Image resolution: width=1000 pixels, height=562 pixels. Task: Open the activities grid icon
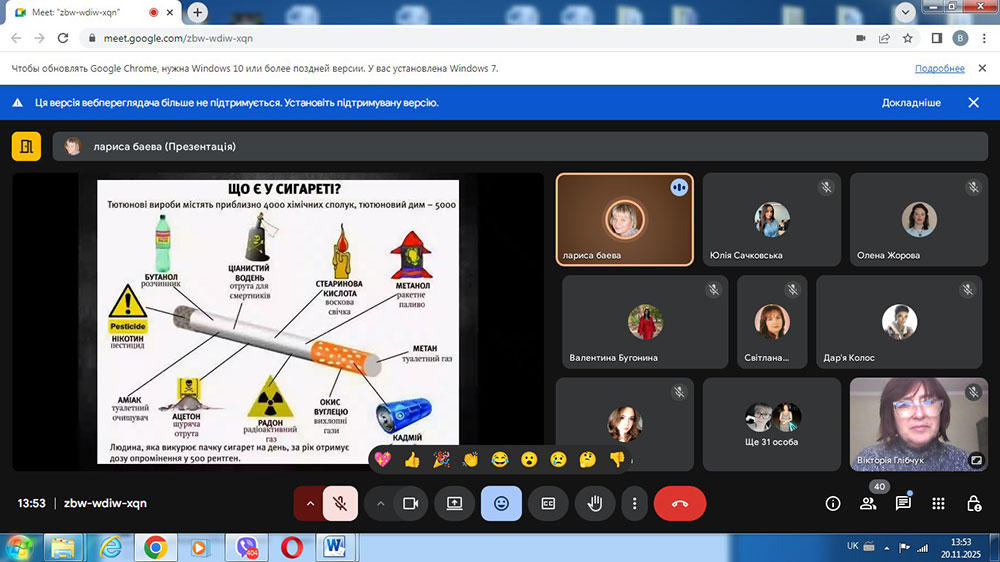click(x=938, y=504)
